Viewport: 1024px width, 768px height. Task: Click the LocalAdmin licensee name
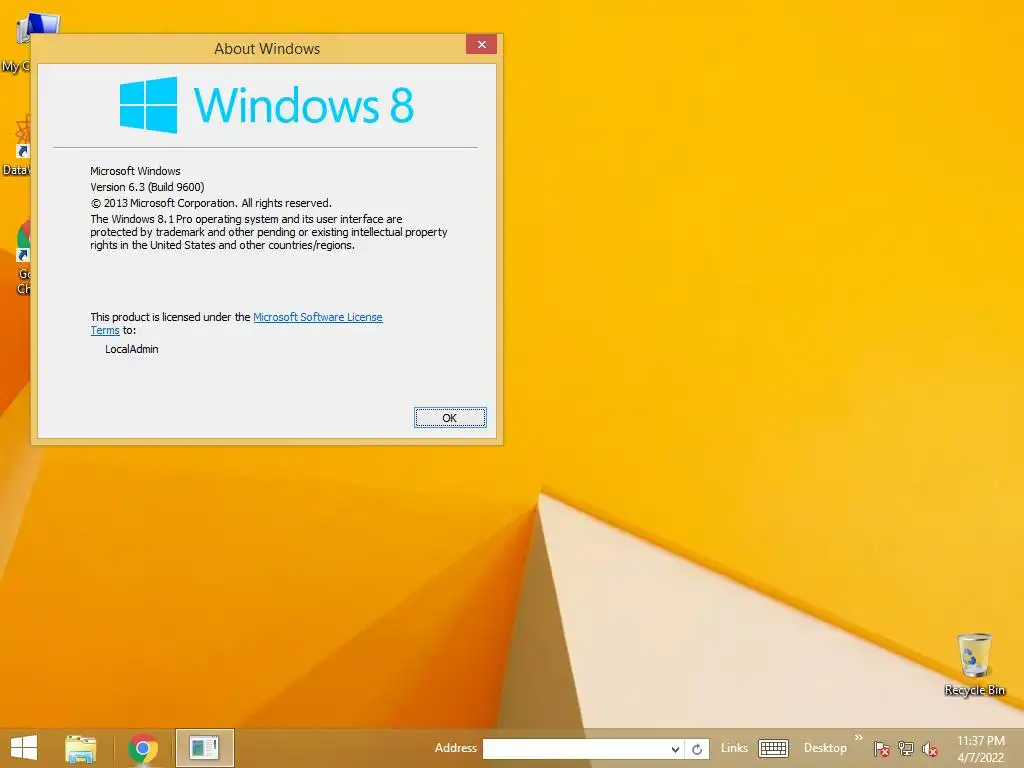point(132,349)
